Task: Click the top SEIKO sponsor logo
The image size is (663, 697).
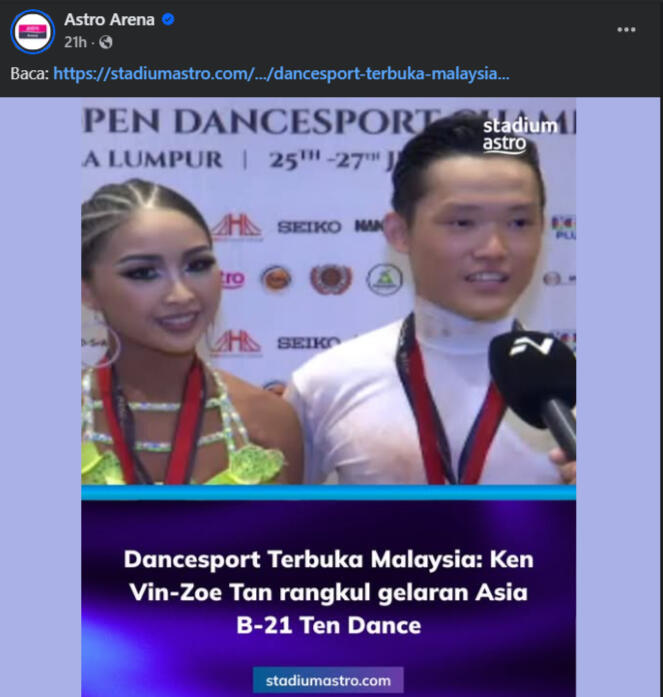Action: coord(309,227)
